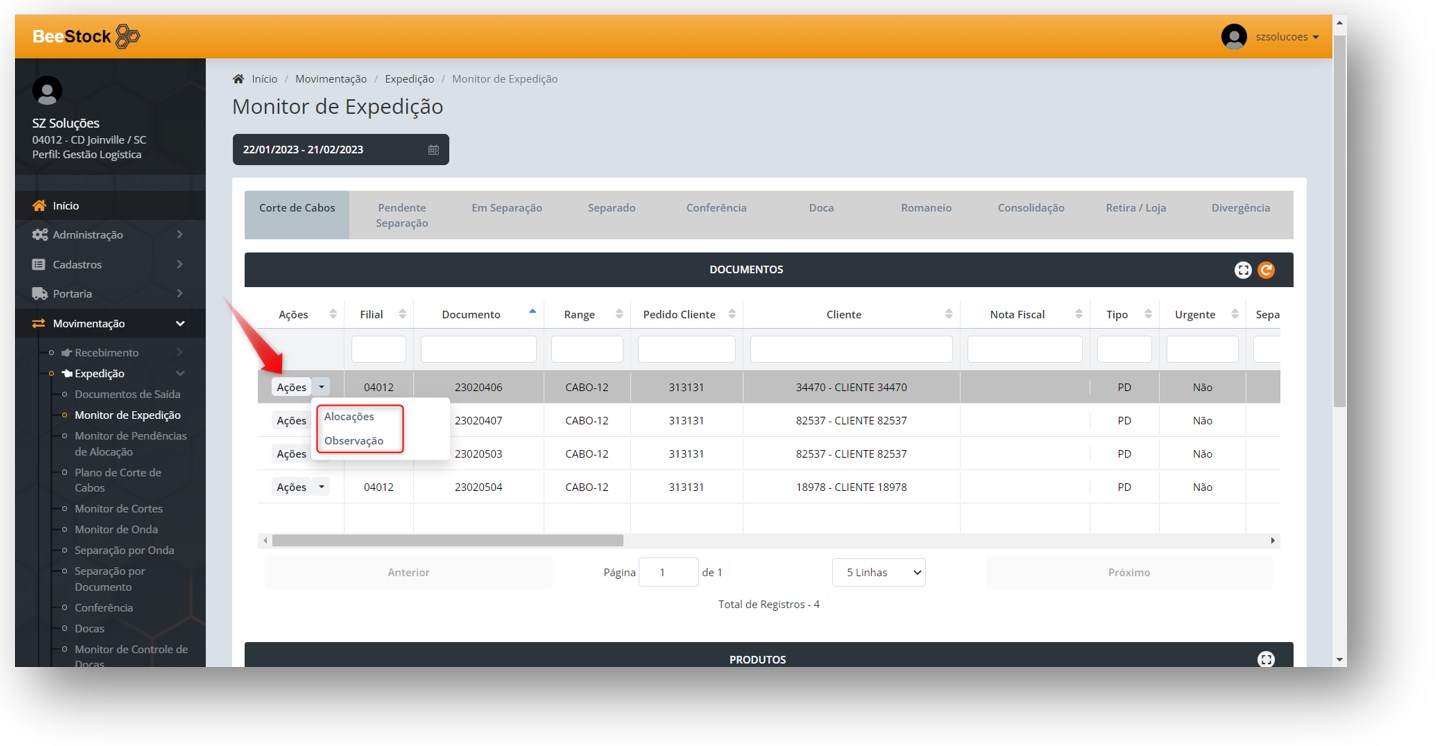Click the user avatar in top bar

point(1234,37)
